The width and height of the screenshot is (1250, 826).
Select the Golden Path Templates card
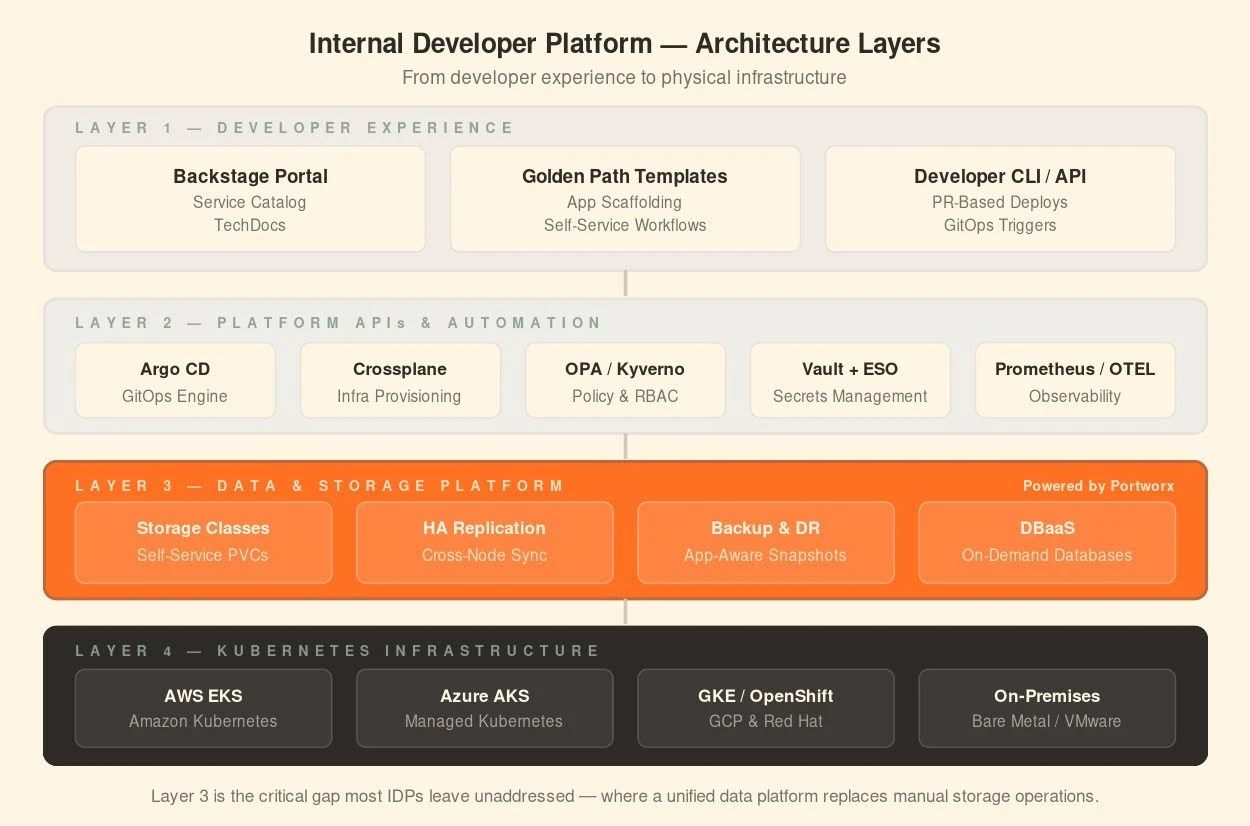point(625,199)
